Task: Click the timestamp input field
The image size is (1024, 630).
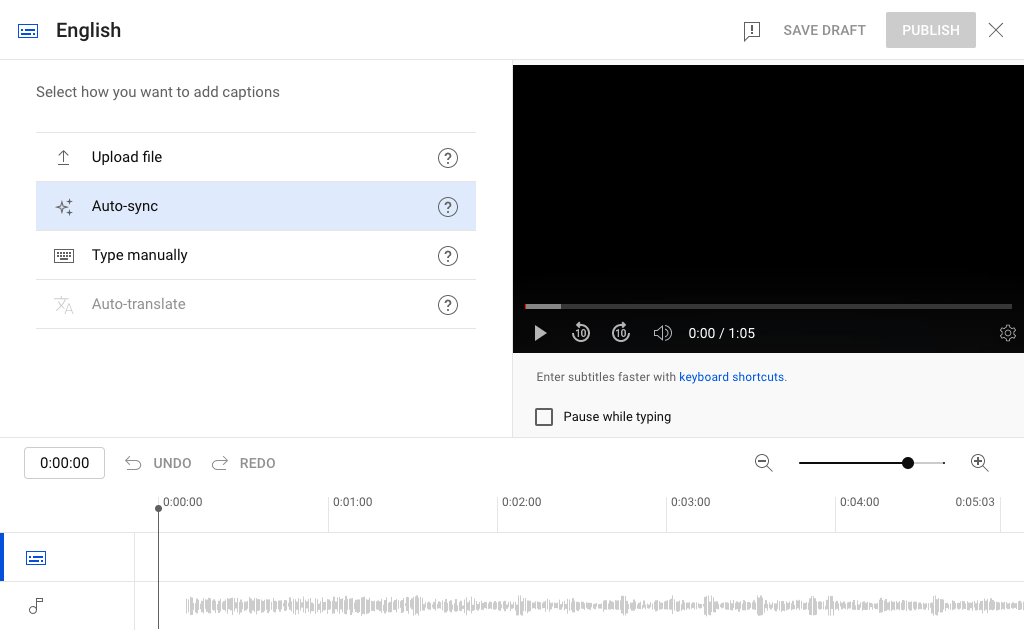Action: (64, 463)
